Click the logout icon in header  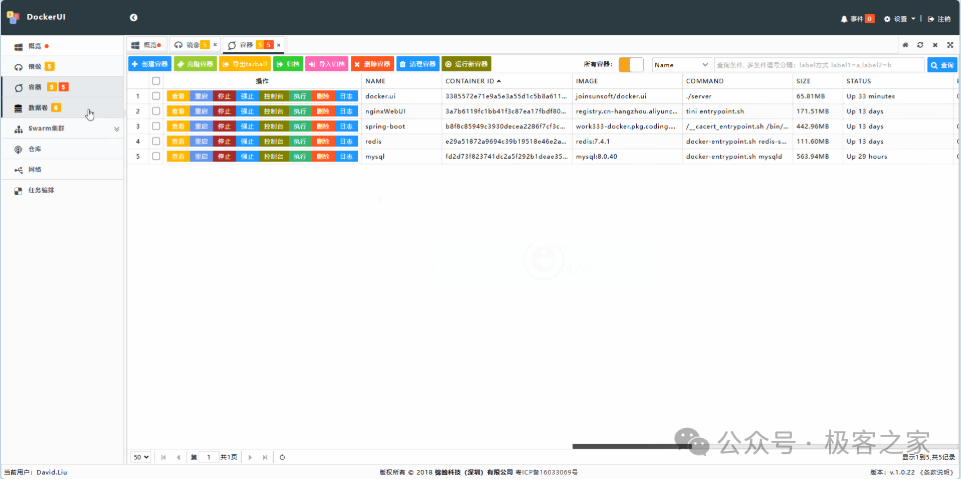pyautogui.click(x=931, y=19)
